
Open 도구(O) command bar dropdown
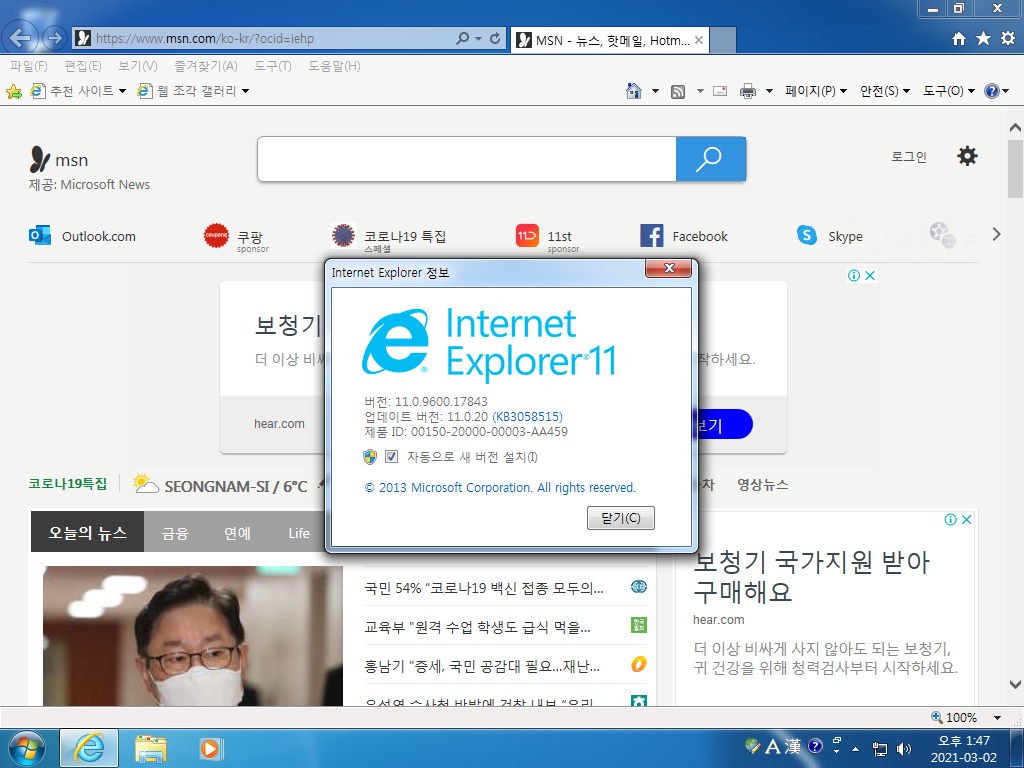click(x=949, y=91)
